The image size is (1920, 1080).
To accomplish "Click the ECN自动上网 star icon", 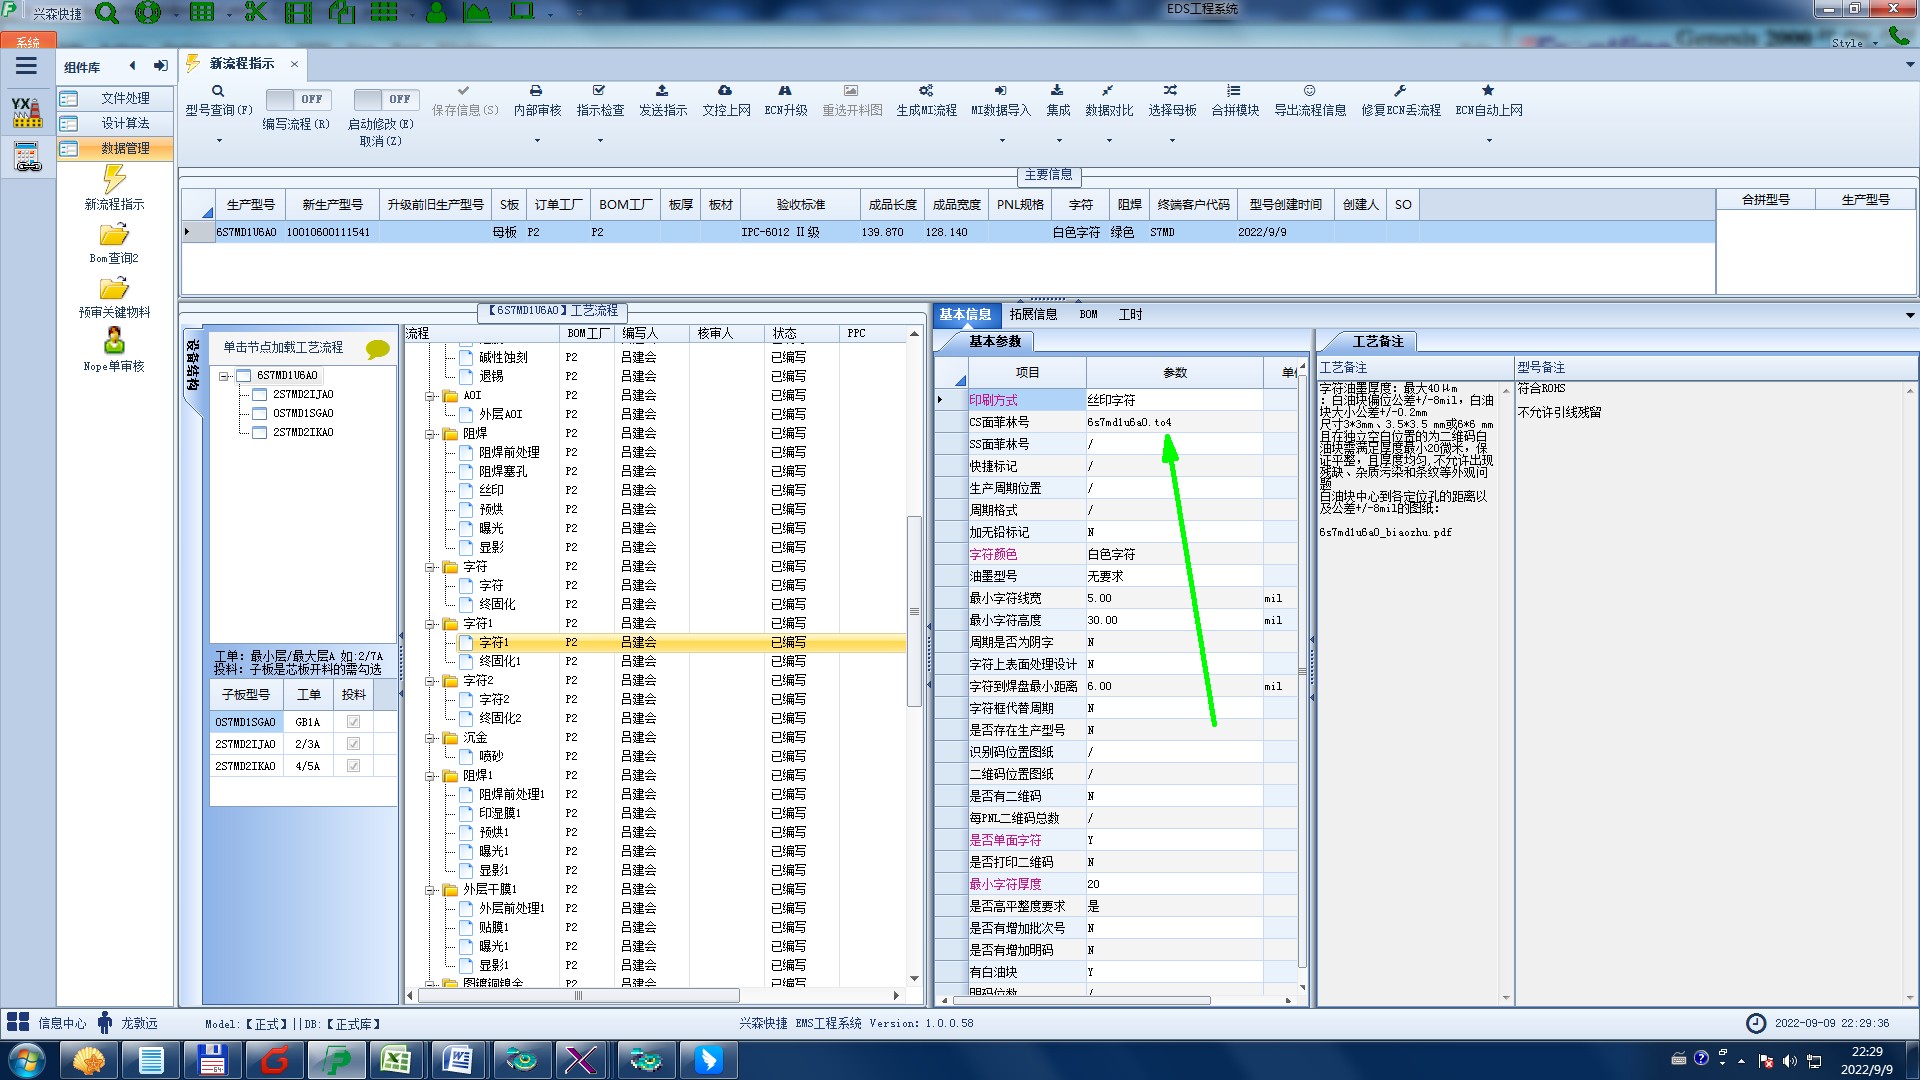I will click(x=1488, y=91).
